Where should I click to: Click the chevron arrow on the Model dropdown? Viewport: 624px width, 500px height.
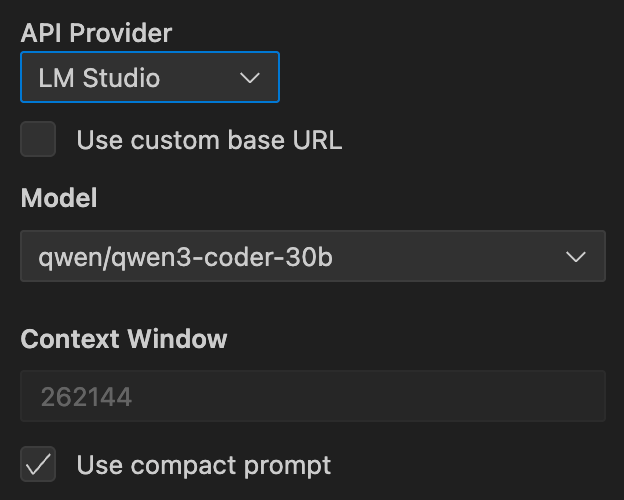click(576, 257)
